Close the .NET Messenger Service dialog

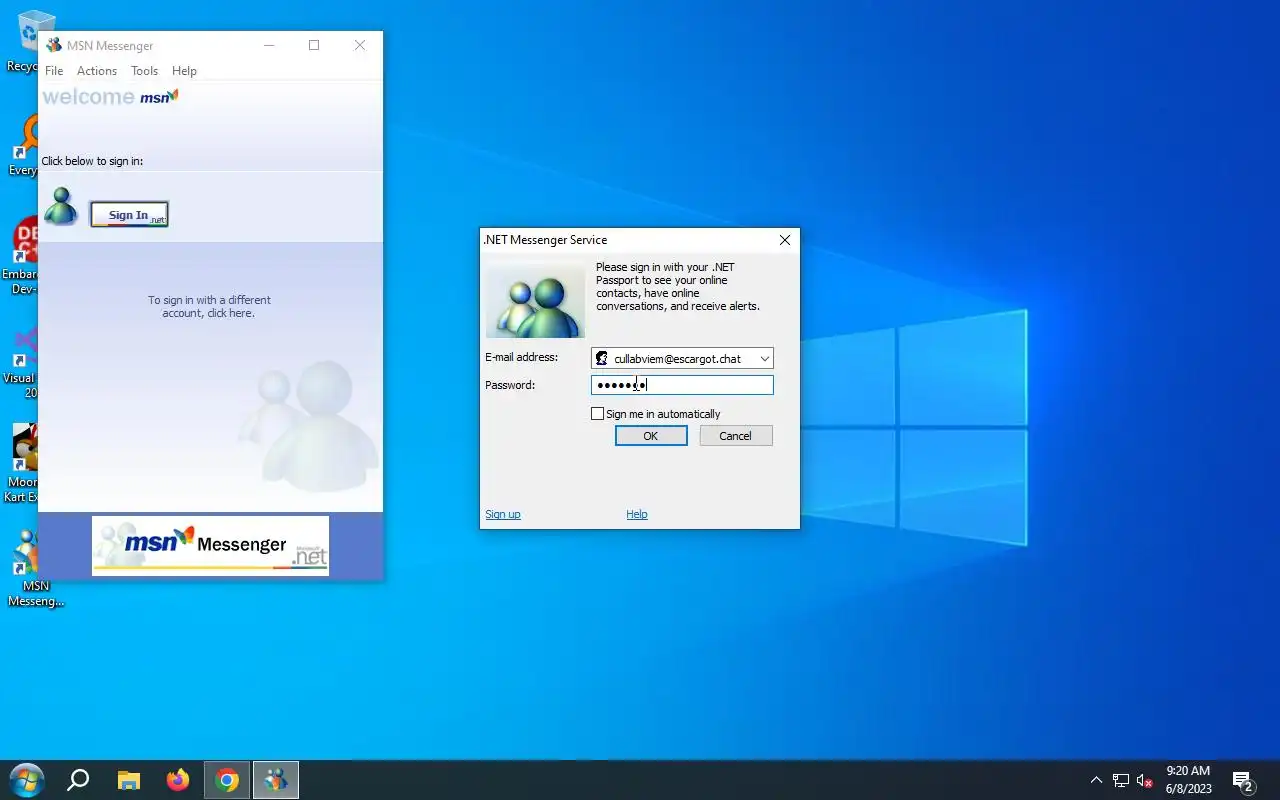coord(785,240)
